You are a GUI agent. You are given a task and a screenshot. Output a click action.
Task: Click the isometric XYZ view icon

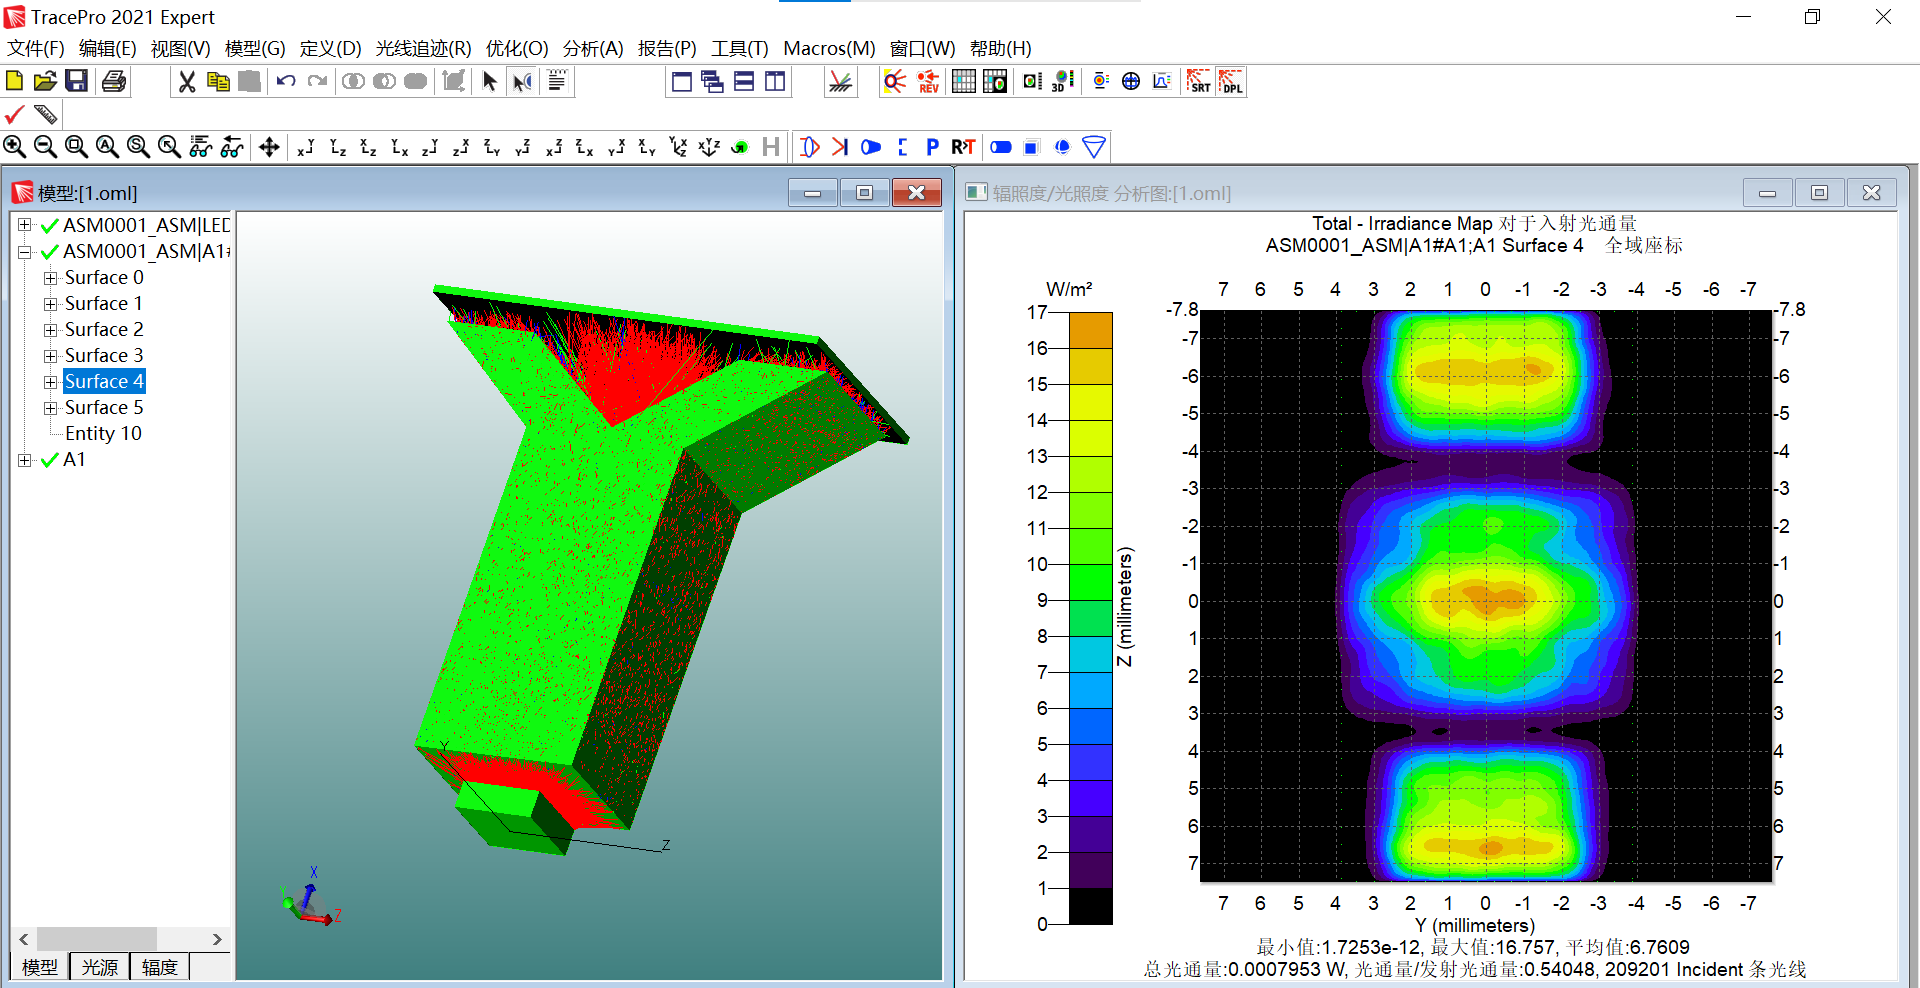(709, 147)
